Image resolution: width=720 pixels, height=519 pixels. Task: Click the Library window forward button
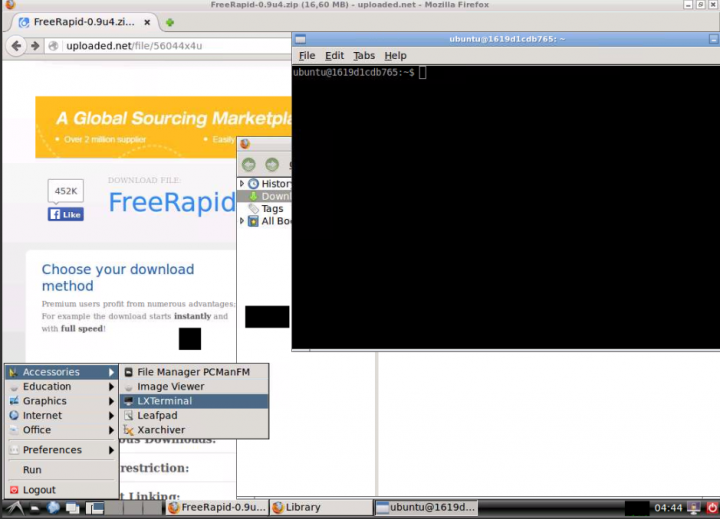coord(272,164)
